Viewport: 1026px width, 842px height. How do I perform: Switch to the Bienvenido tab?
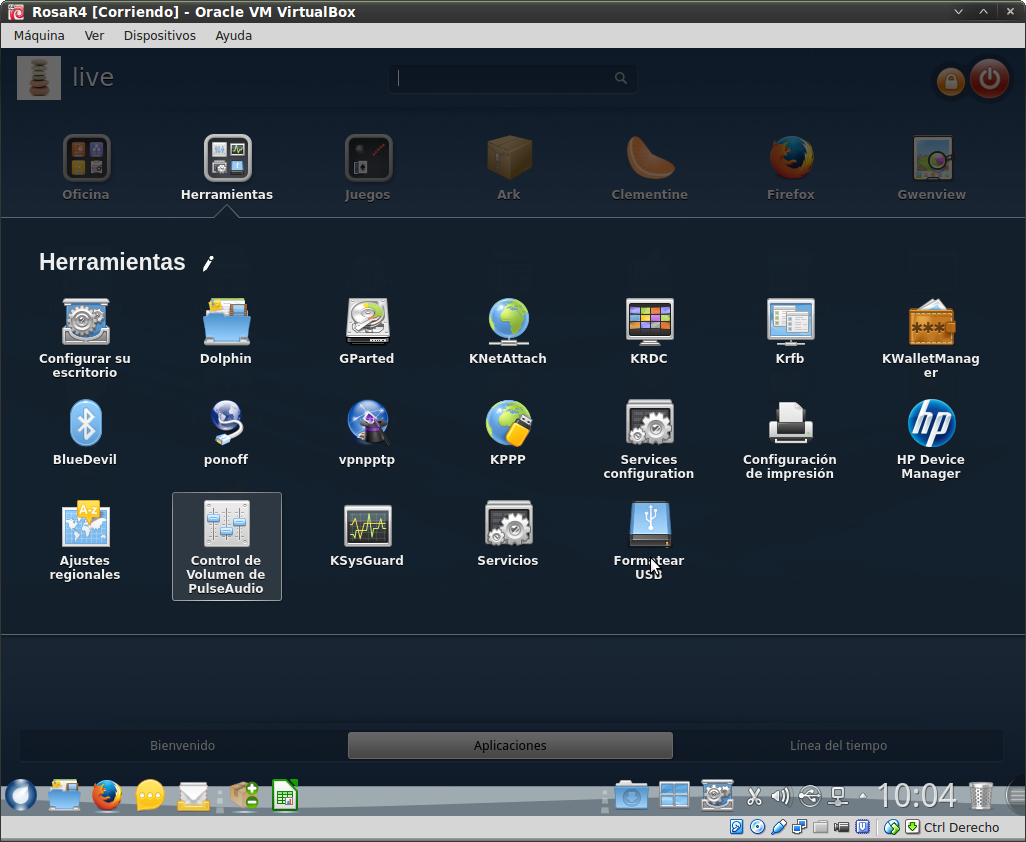[x=182, y=745]
